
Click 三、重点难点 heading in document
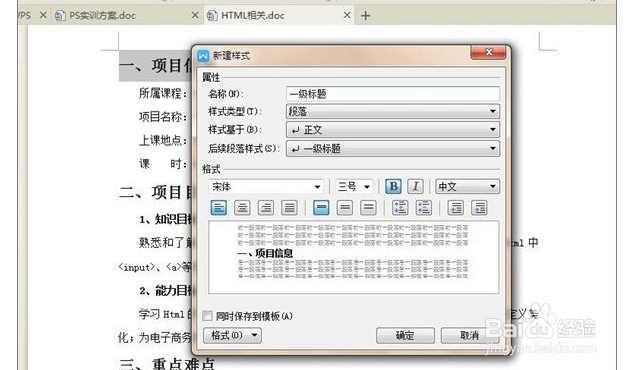tap(167, 363)
